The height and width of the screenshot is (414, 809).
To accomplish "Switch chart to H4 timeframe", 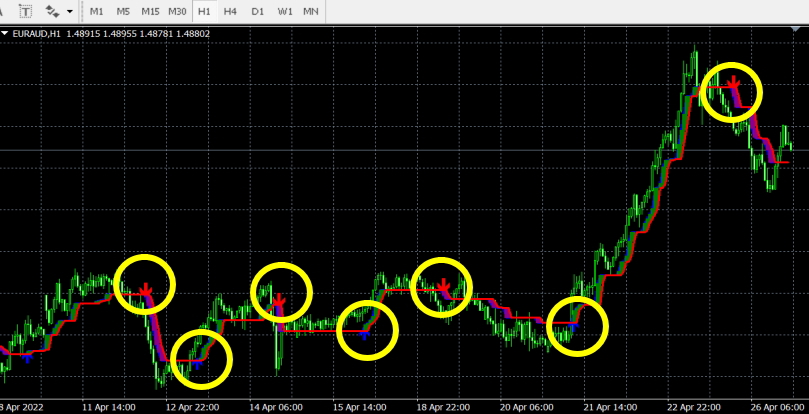I will tap(230, 11).
